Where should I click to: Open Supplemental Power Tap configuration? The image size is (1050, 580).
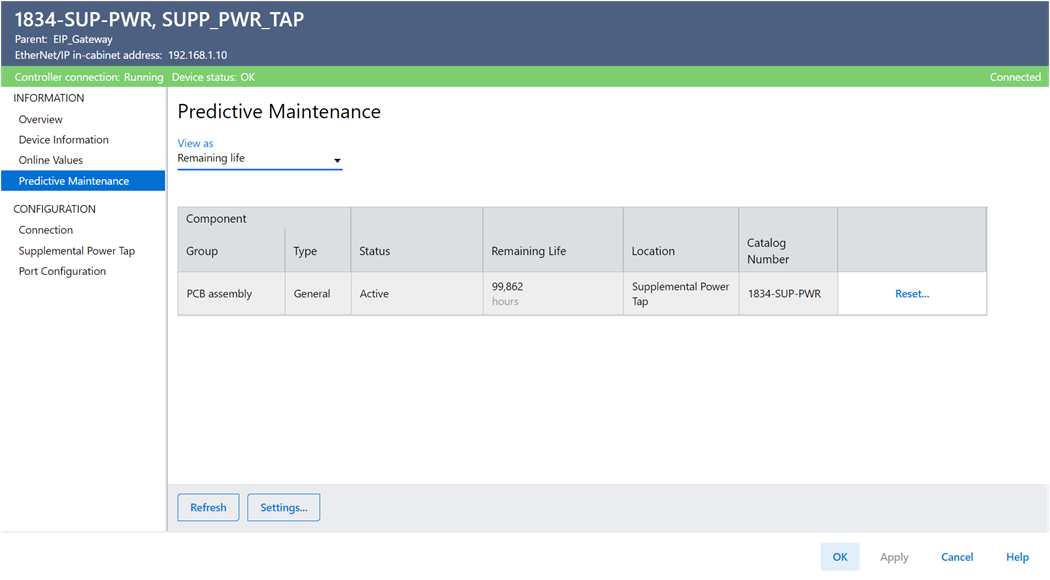point(76,250)
